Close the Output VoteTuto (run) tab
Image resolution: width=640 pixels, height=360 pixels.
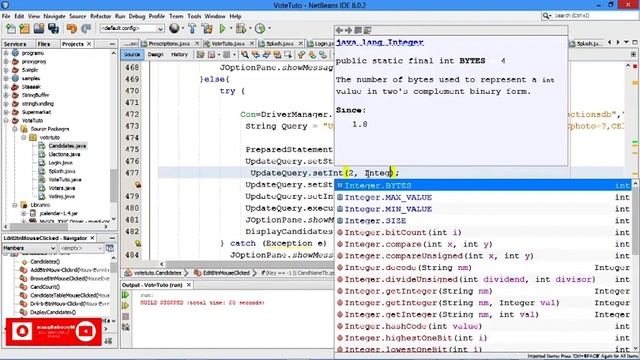tap(189, 285)
